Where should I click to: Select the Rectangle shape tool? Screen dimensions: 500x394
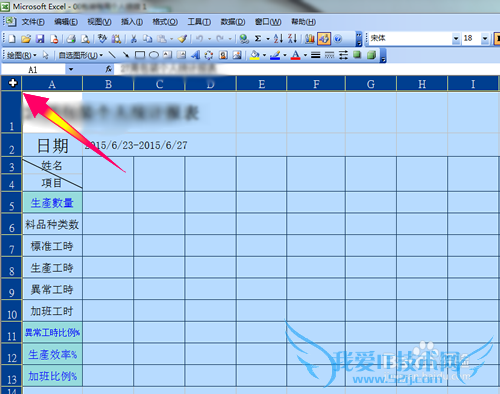click(140, 55)
